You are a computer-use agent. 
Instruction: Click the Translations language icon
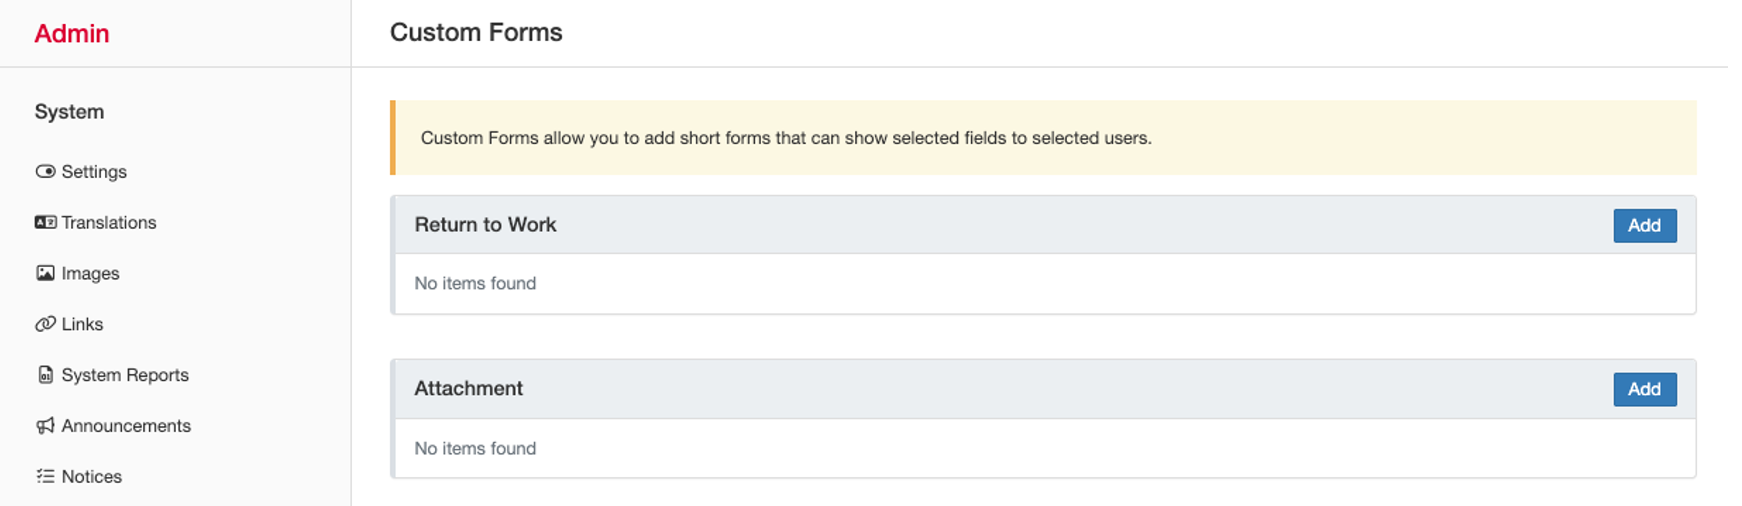45,223
